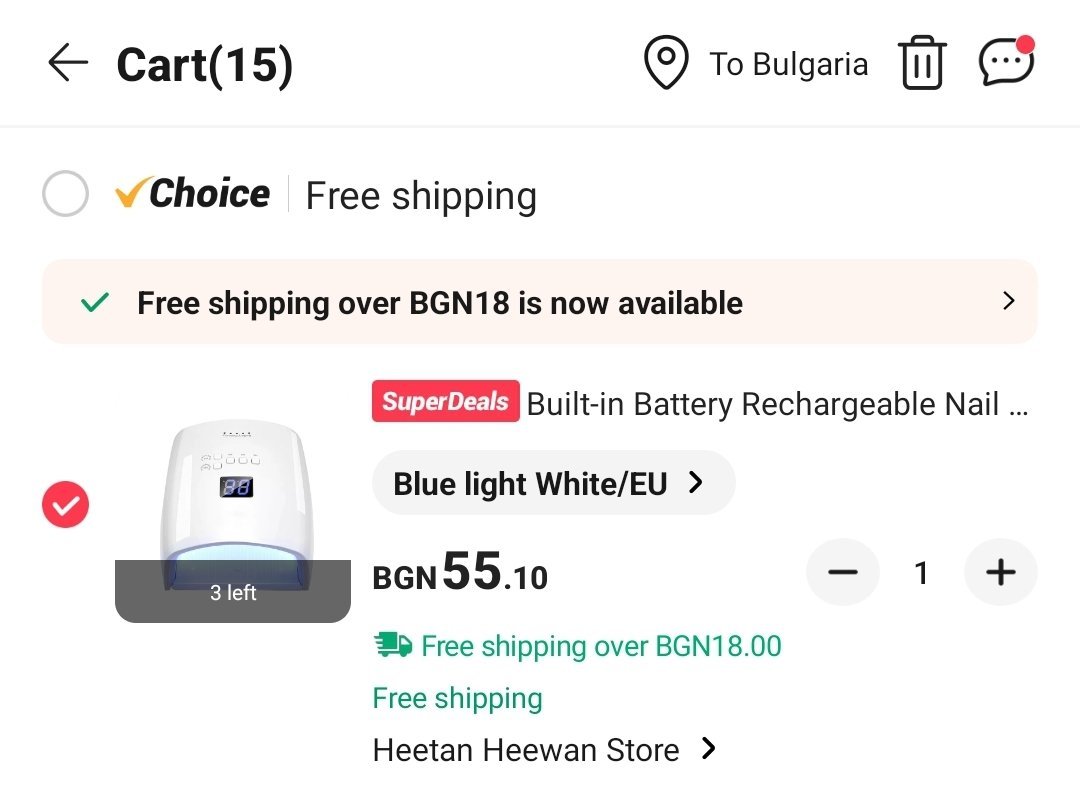Viewport: 1080px width, 792px height.
Task: Open the chat messages icon
Action: point(1004,63)
